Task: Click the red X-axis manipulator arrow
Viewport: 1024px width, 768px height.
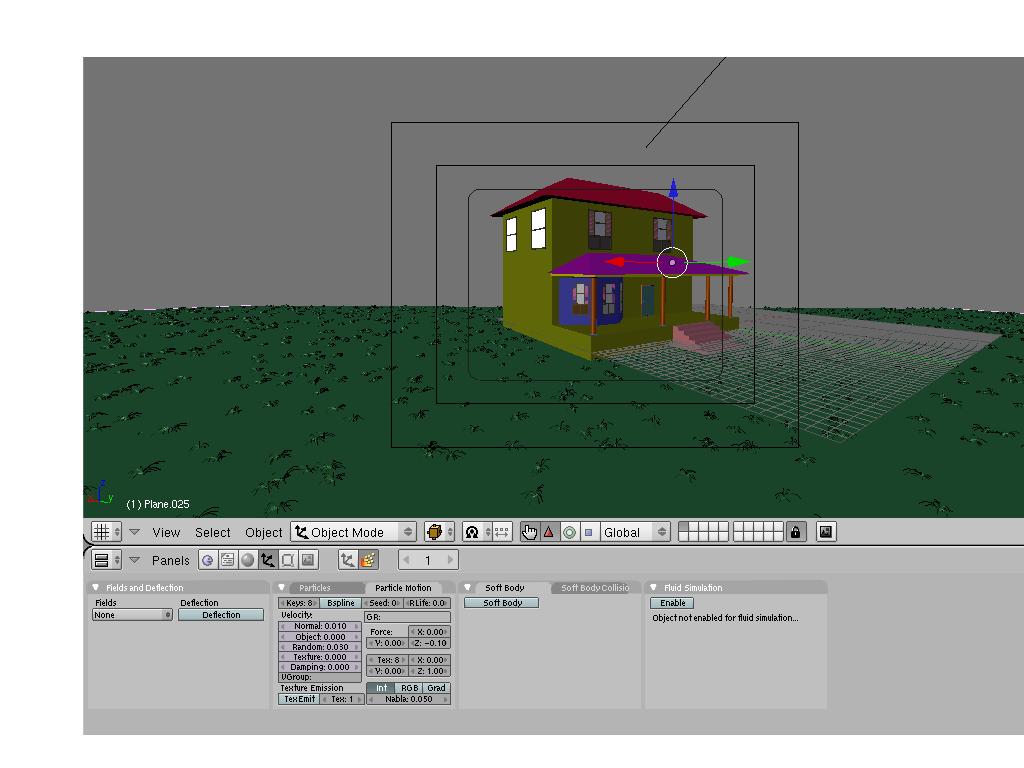Action: [x=615, y=262]
